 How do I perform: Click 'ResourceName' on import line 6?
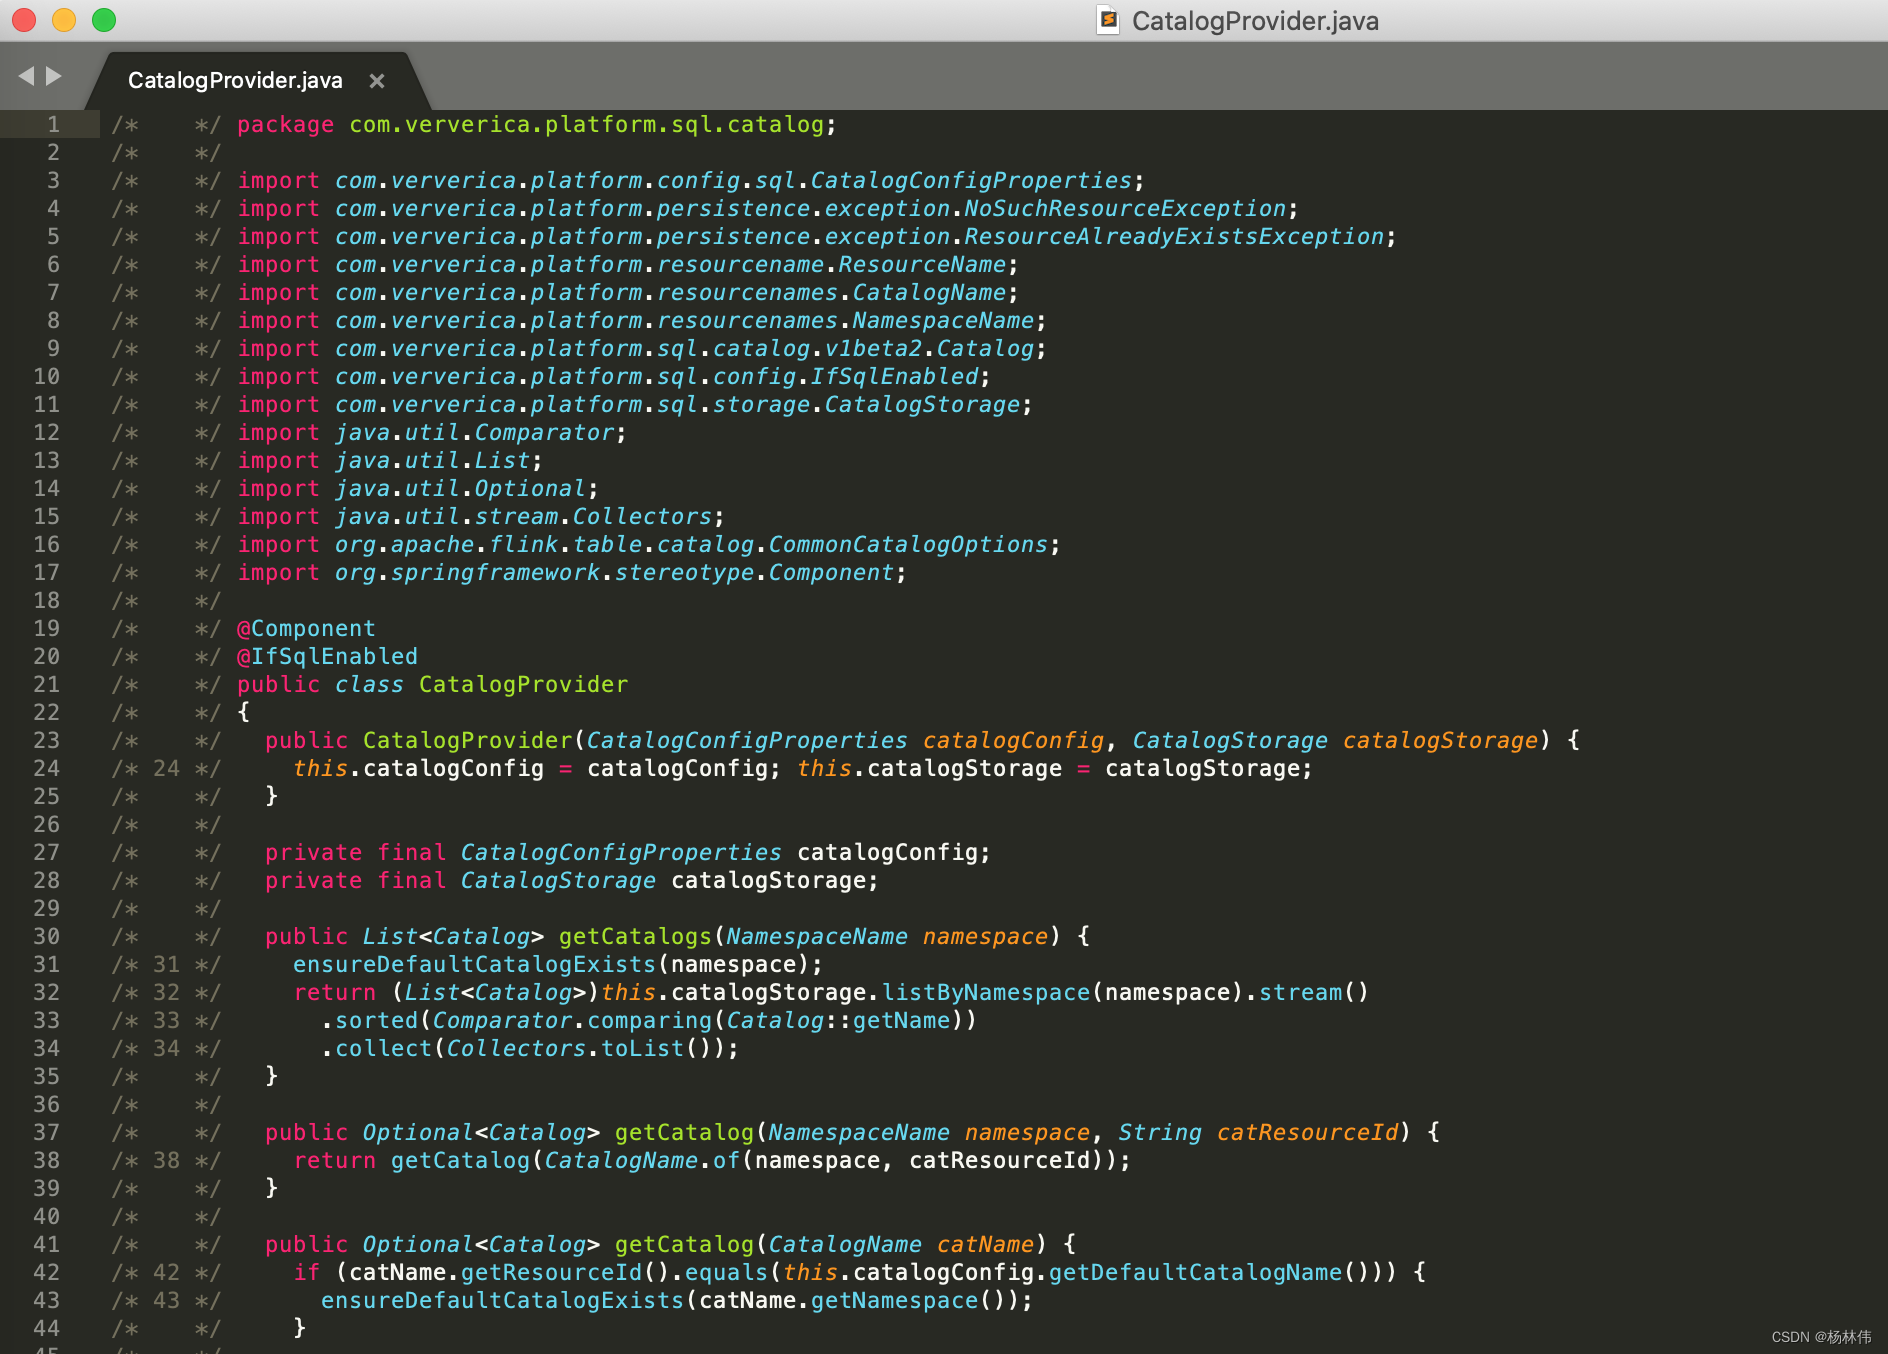point(922,265)
